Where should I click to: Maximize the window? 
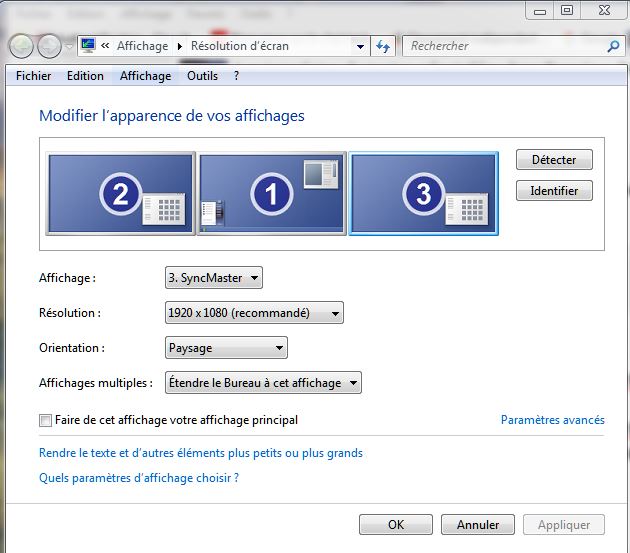tap(567, 10)
